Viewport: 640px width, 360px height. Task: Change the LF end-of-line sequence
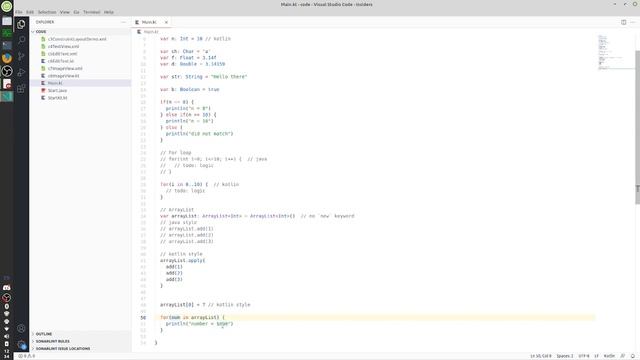pos(596,356)
